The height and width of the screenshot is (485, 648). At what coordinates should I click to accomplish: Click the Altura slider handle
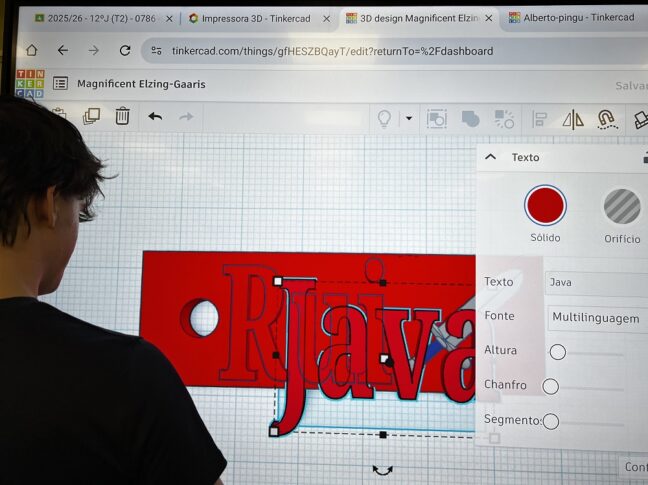tap(558, 352)
